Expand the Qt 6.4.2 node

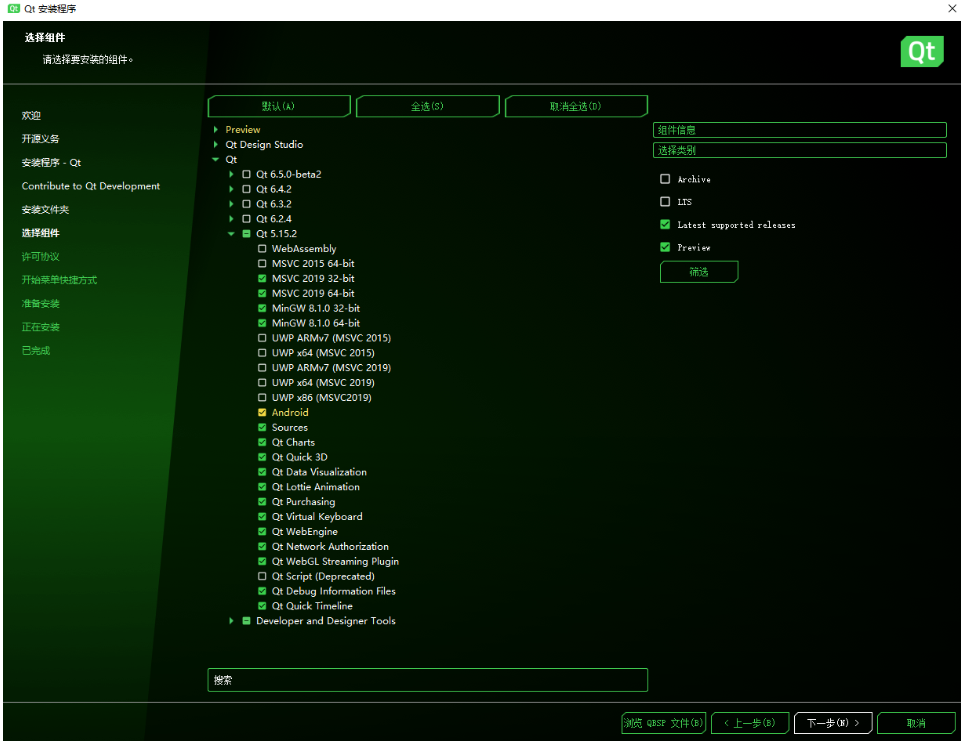[231, 189]
